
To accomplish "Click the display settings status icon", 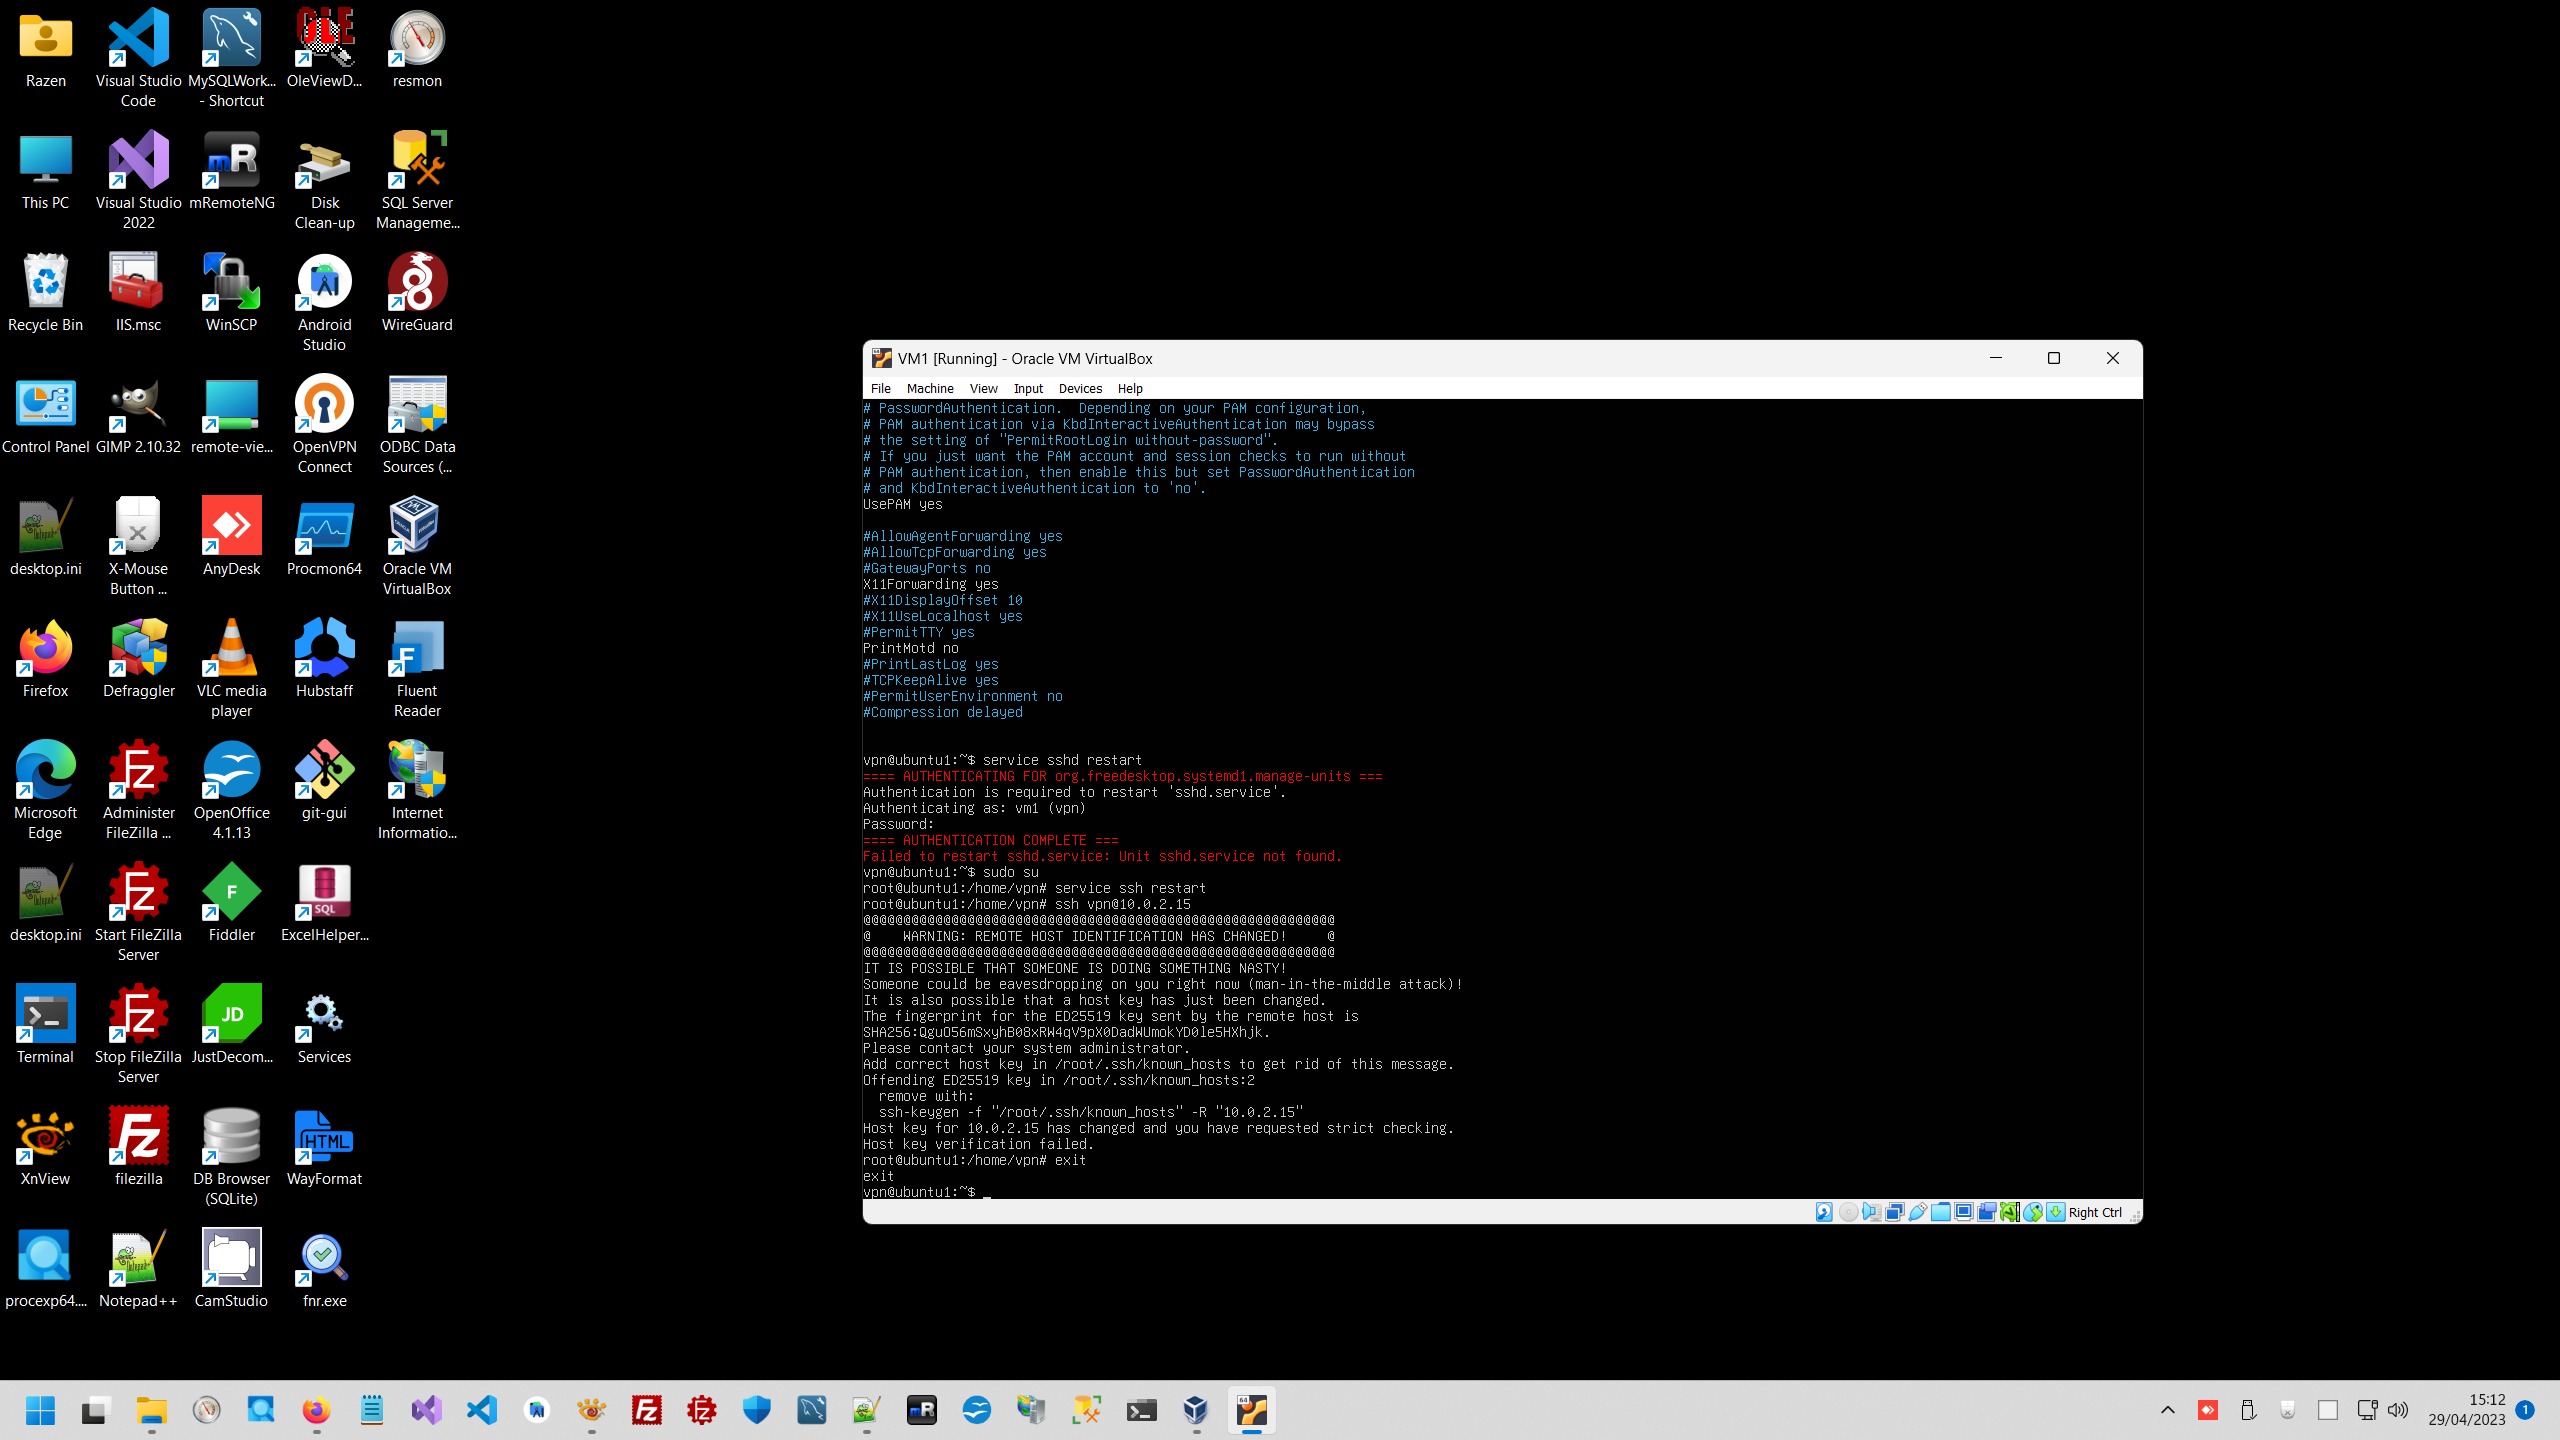I will tap(1964, 1212).
